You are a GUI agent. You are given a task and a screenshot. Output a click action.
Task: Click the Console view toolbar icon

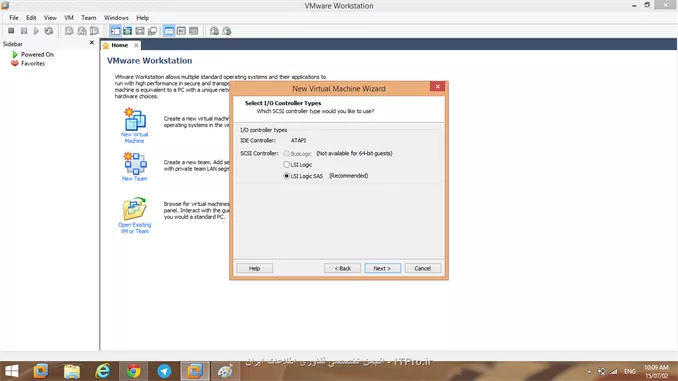[x=181, y=31]
